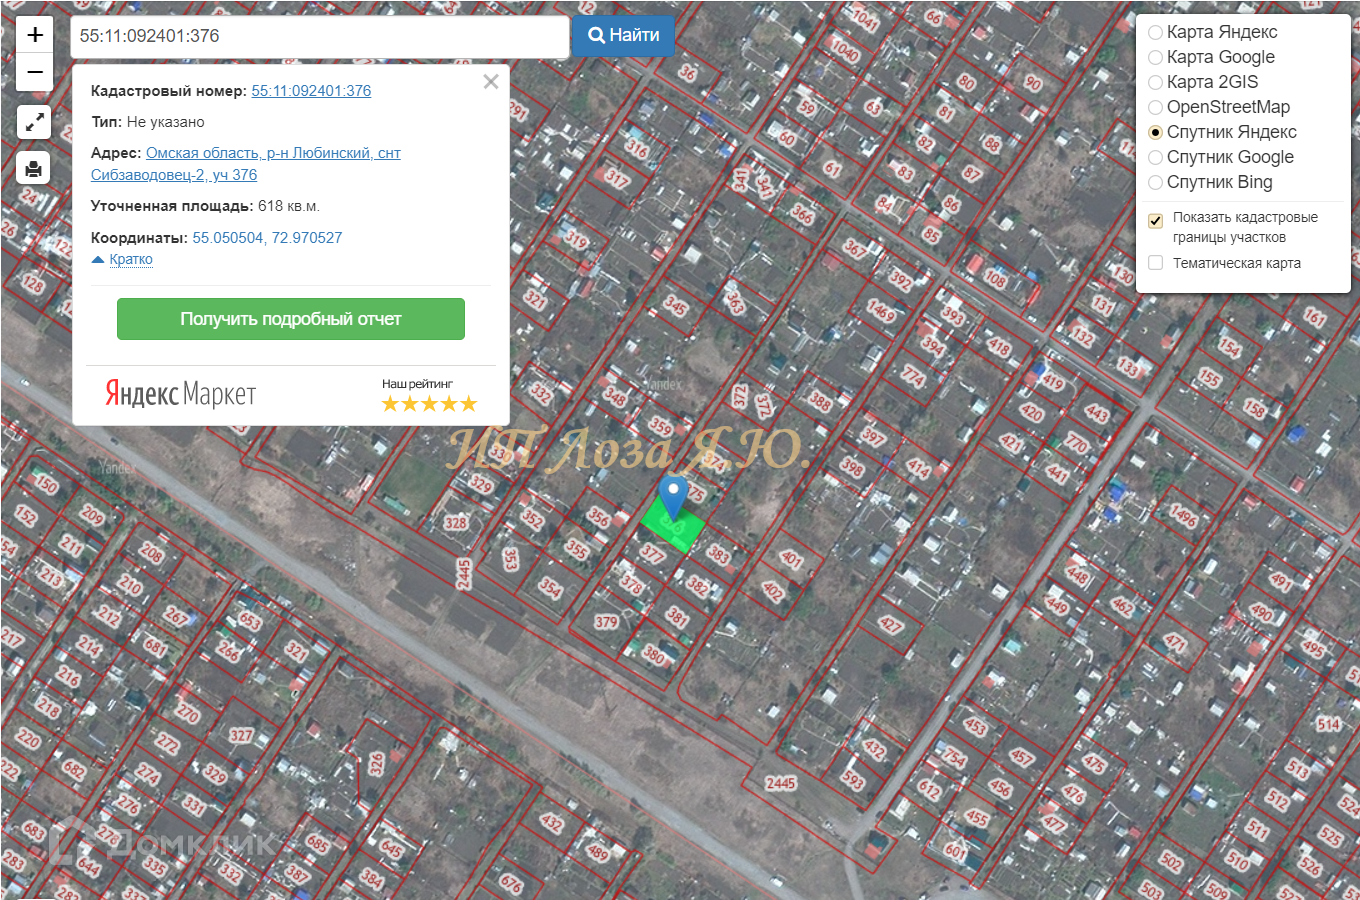Screen dimensions: 1360x900
Task: Focus the cadastral number search field
Action: click(319, 36)
